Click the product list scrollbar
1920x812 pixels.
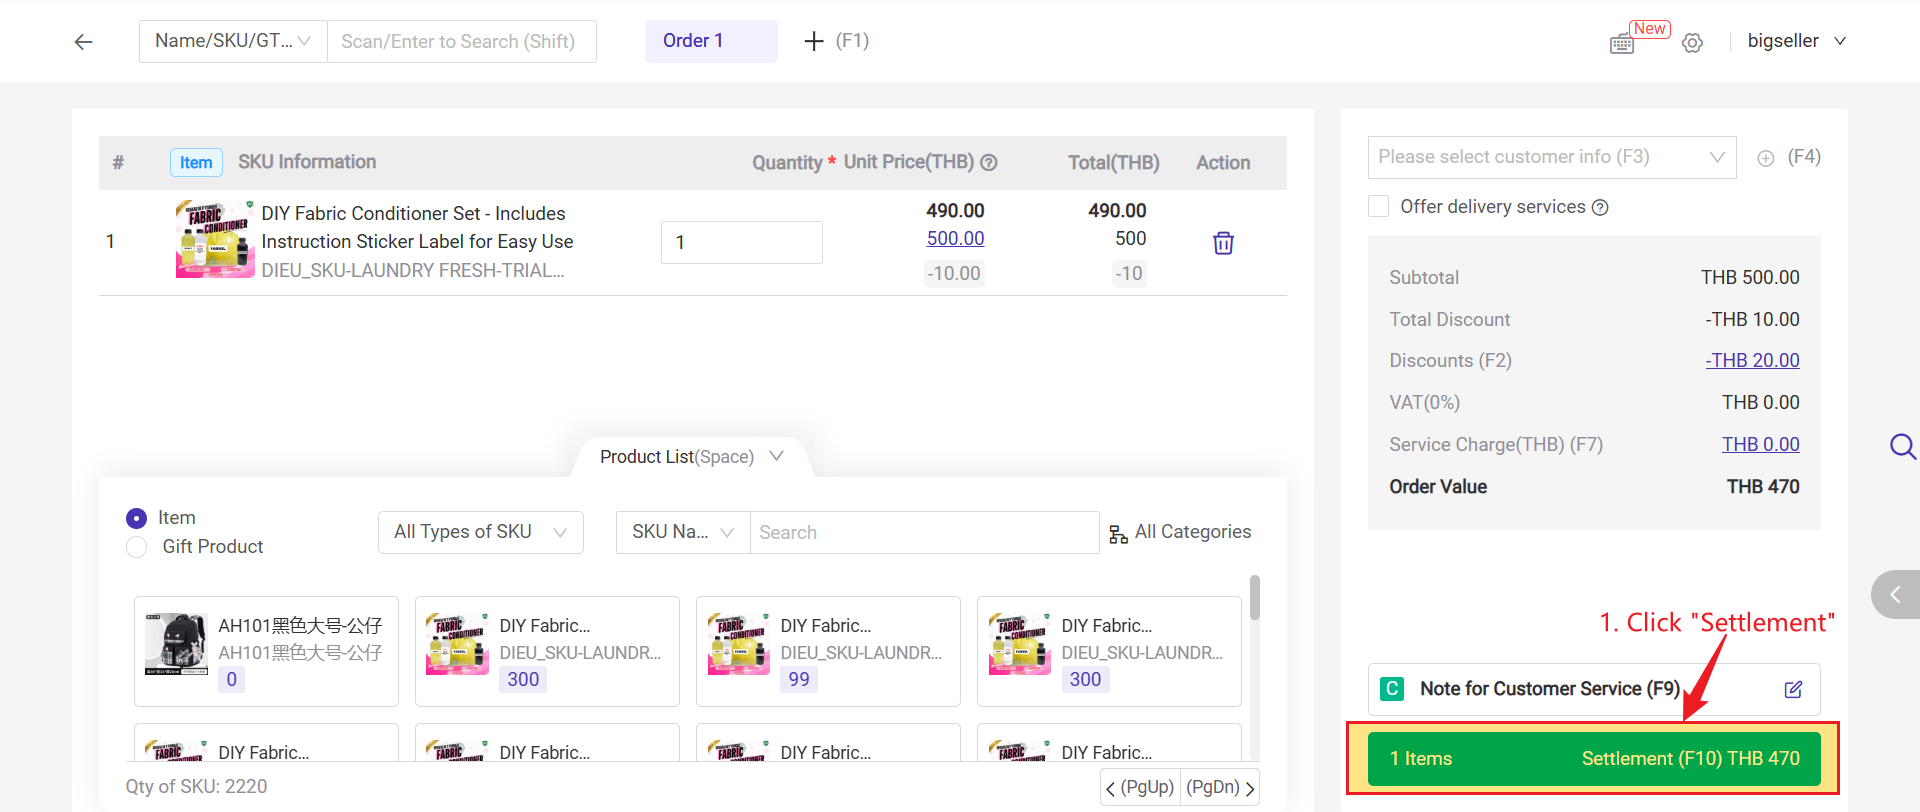pyautogui.click(x=1254, y=598)
